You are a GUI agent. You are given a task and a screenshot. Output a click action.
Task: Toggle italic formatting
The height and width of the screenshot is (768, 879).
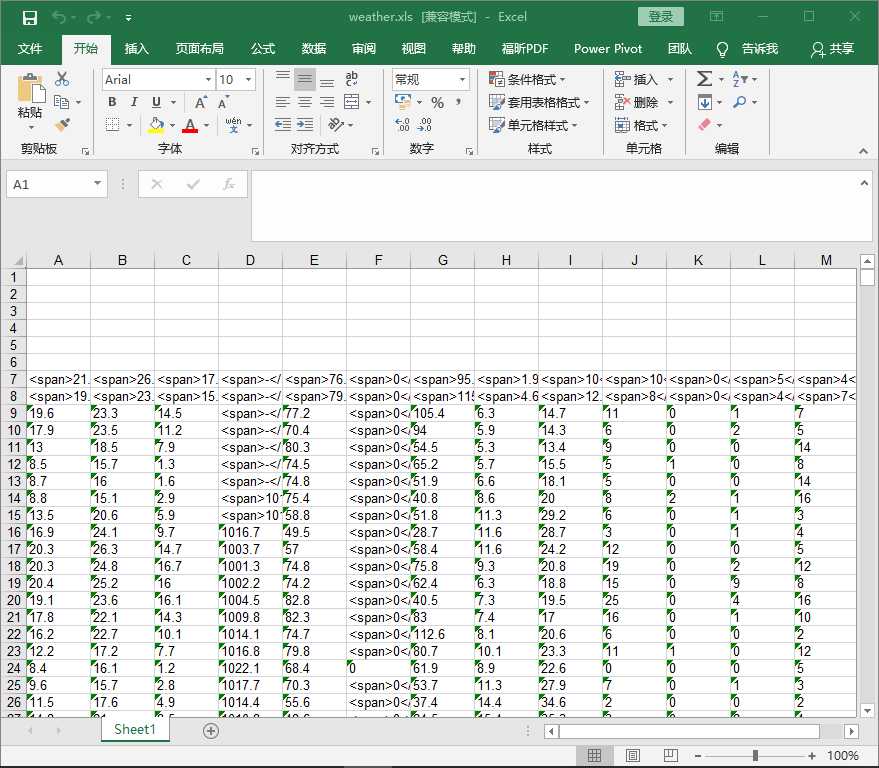click(134, 102)
